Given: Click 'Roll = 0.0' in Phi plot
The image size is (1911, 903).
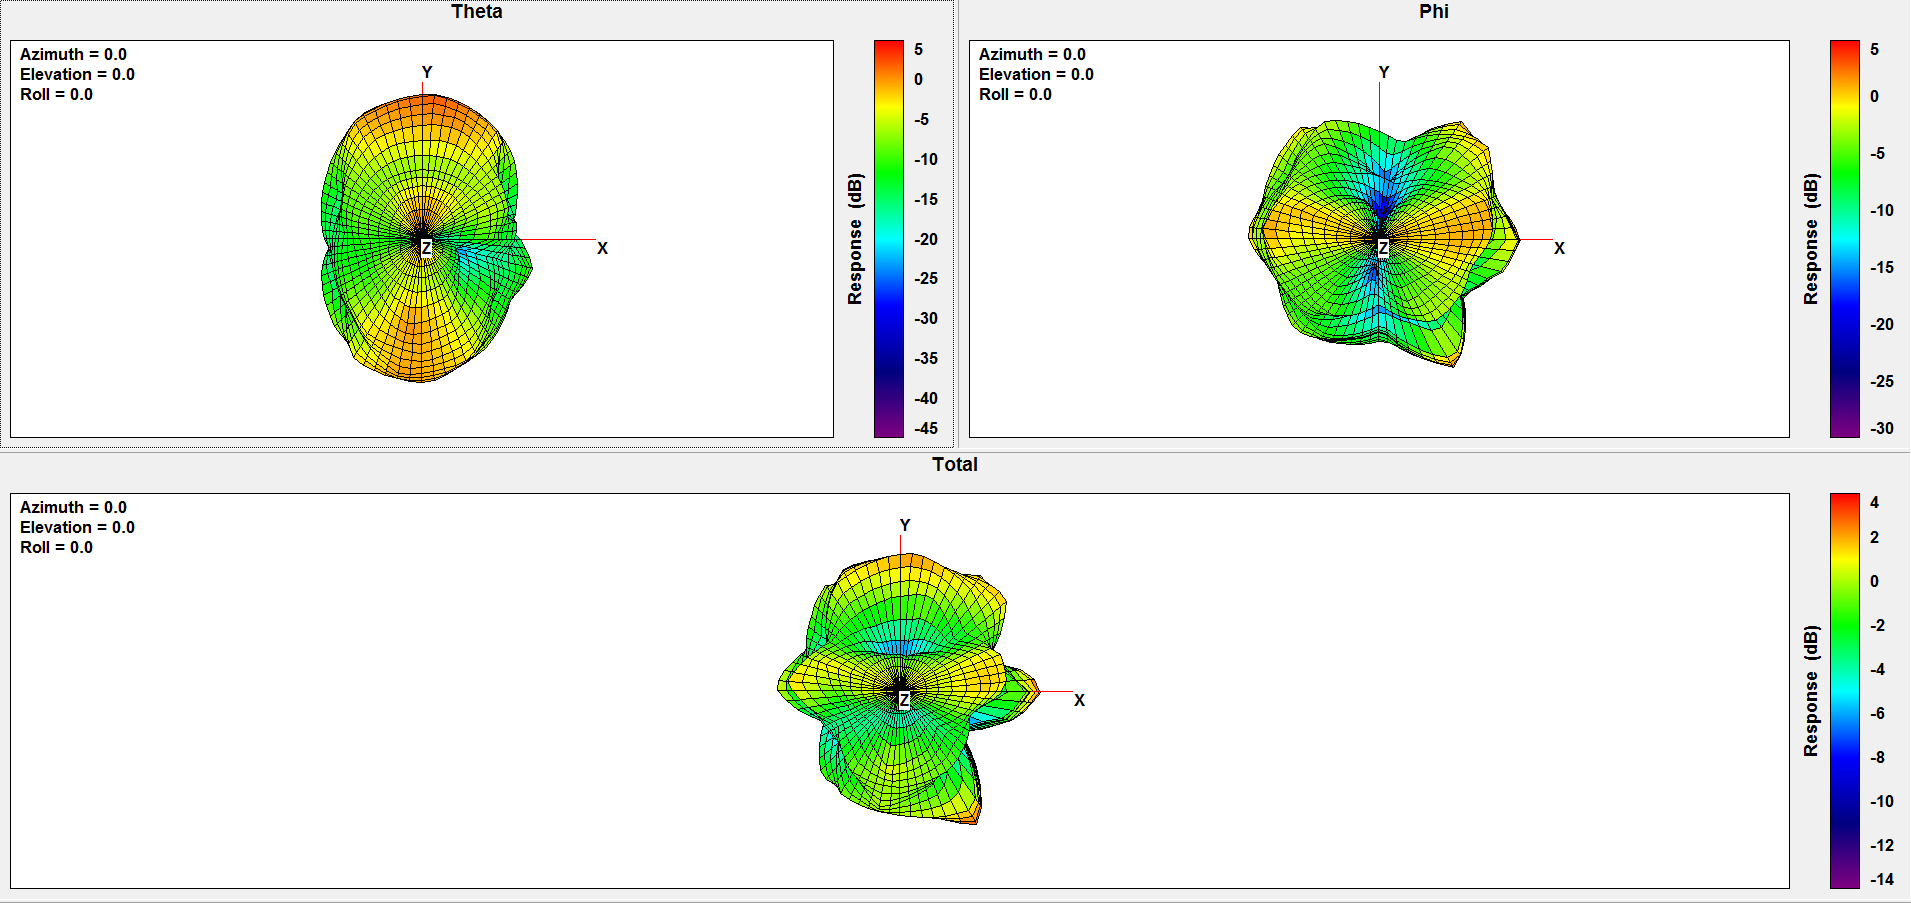Looking at the screenshot, I should click(1015, 95).
